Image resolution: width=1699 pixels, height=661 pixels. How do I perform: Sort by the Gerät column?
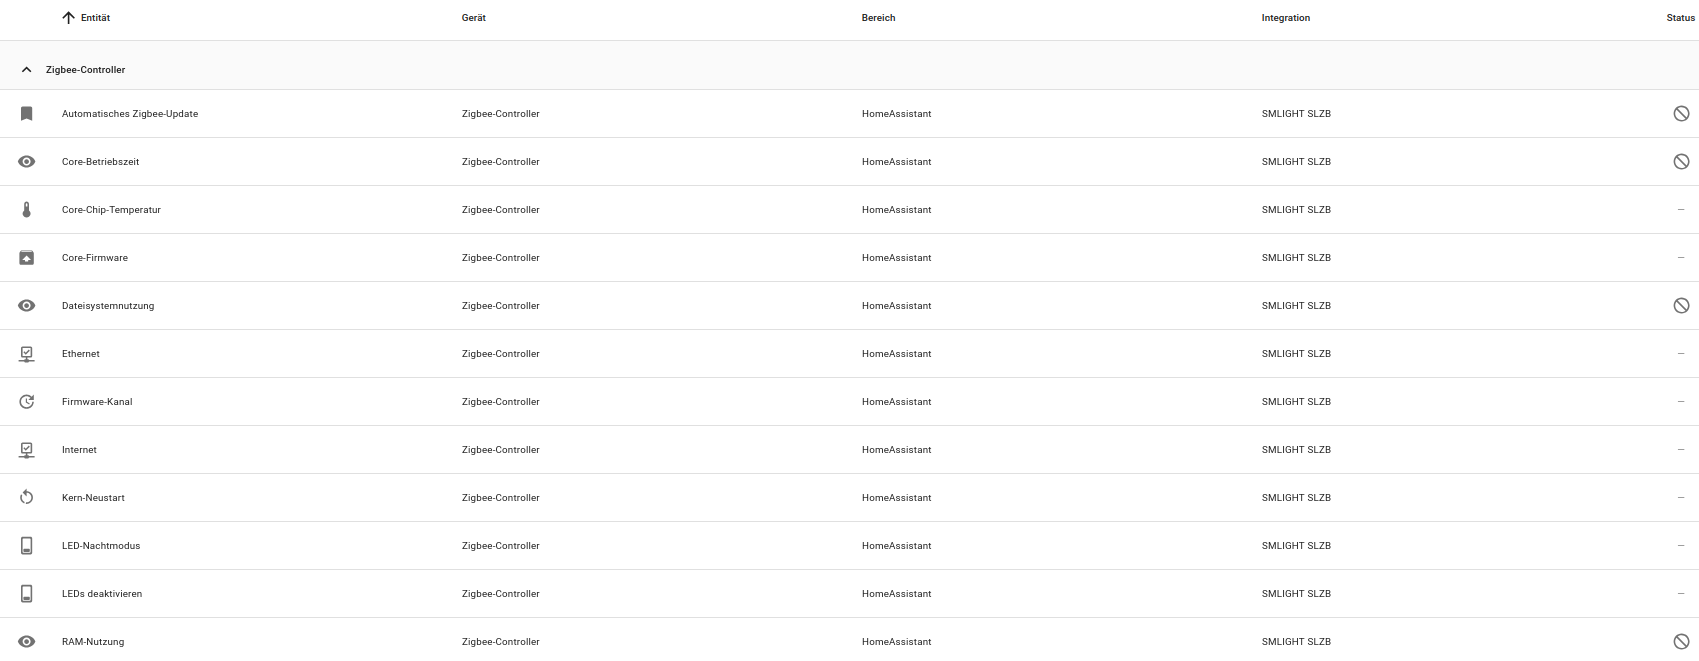(x=474, y=18)
